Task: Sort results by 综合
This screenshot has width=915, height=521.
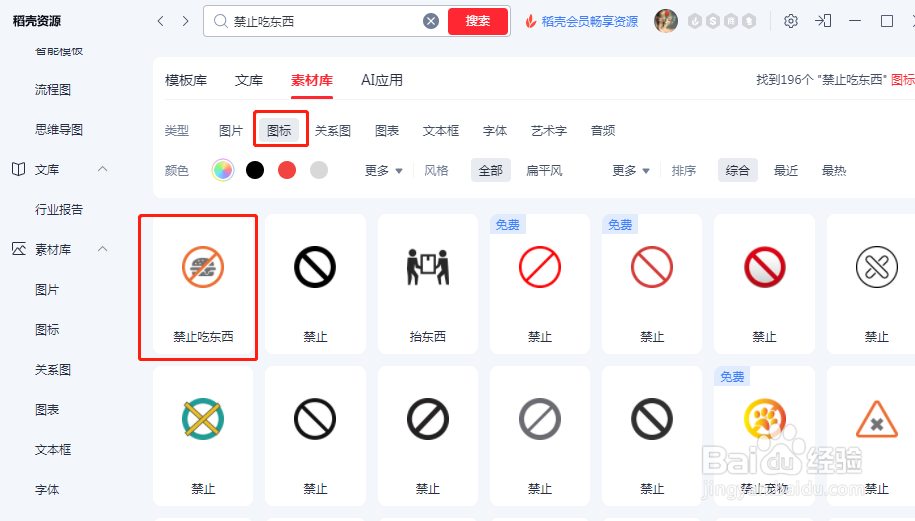Action: pyautogui.click(x=738, y=170)
